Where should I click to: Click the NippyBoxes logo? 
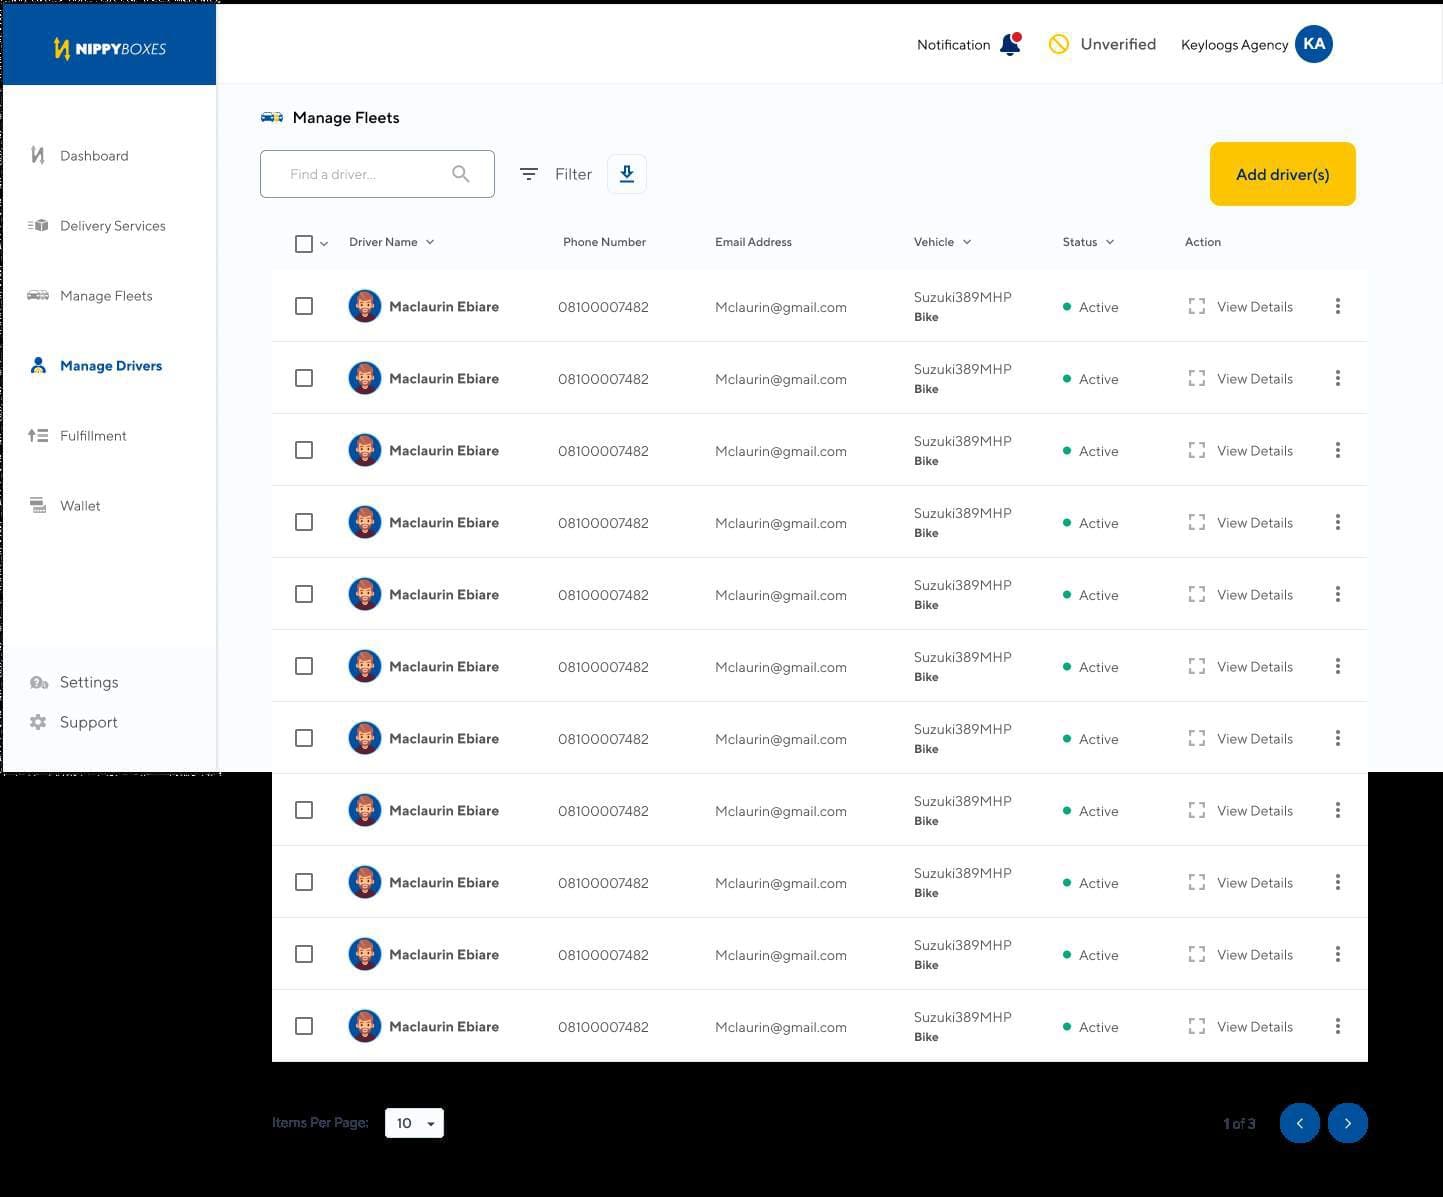pyautogui.click(x=109, y=48)
